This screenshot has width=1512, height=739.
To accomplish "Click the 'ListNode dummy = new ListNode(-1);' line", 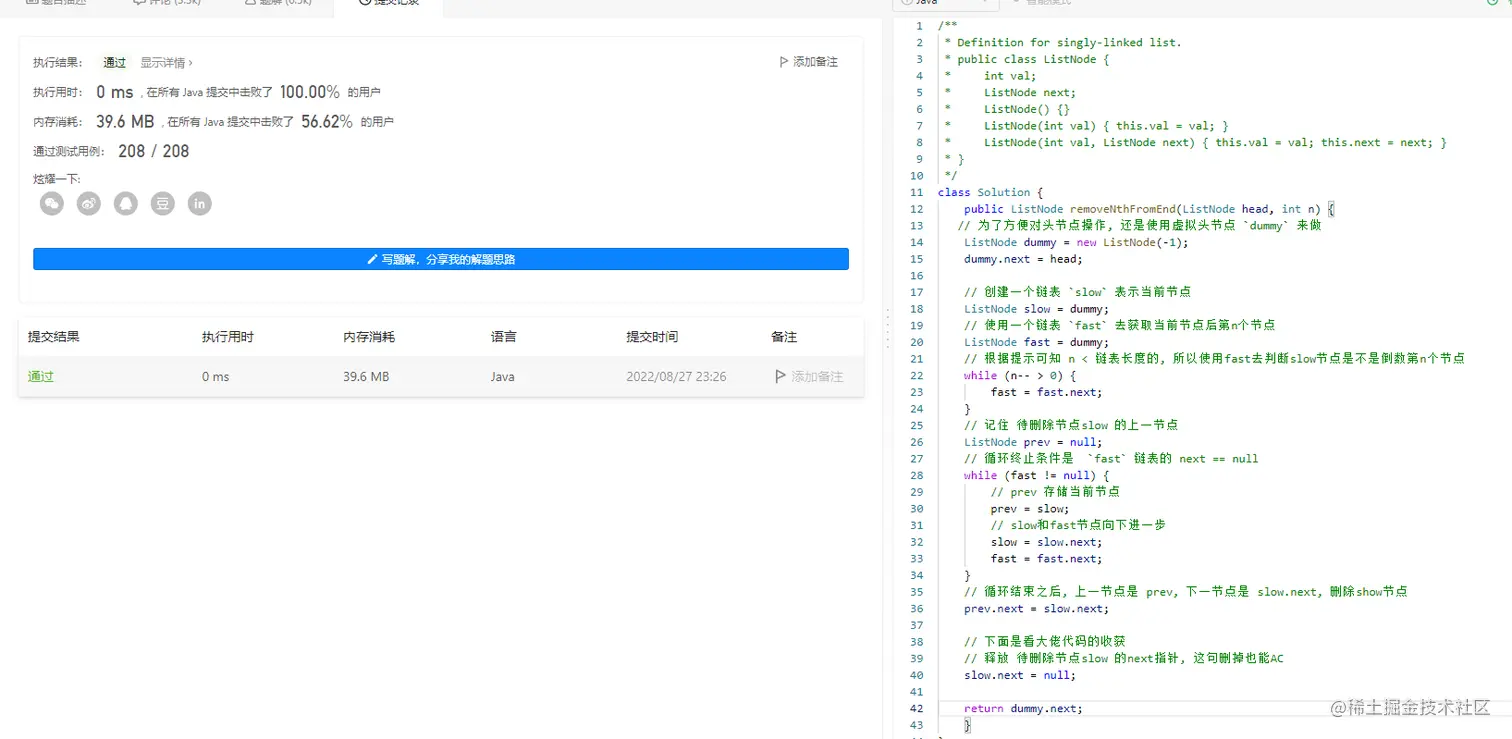I will (x=1076, y=242).
